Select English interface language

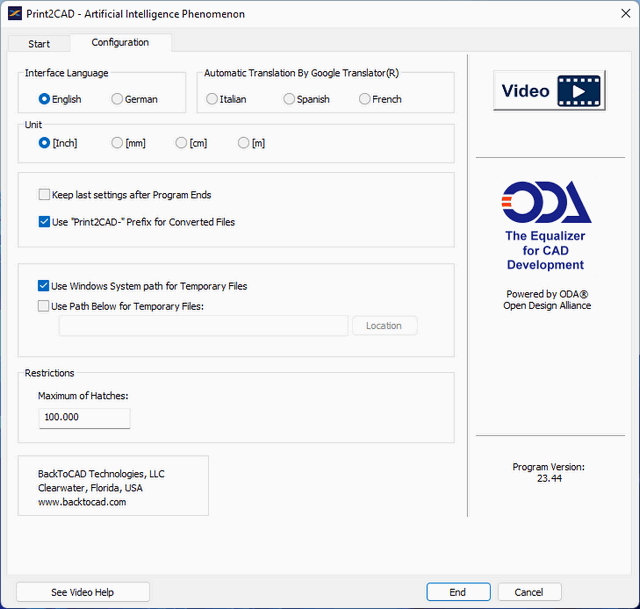(44, 99)
